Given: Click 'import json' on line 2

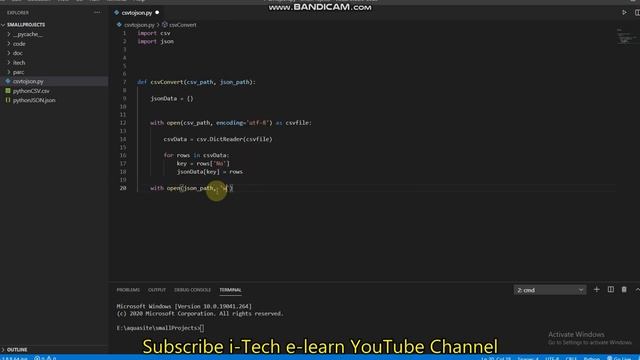Looking at the screenshot, I should click(155, 41).
